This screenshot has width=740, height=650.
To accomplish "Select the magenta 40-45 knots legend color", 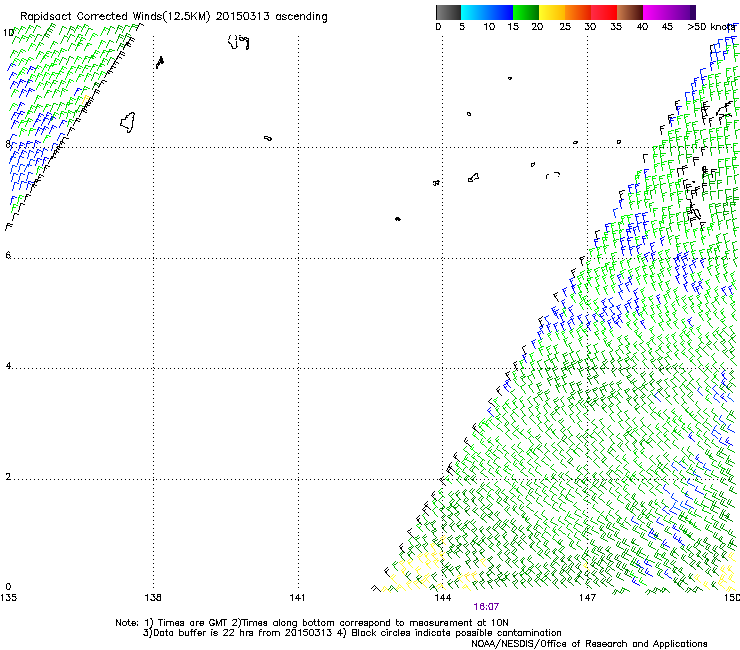I will (x=656, y=12).
